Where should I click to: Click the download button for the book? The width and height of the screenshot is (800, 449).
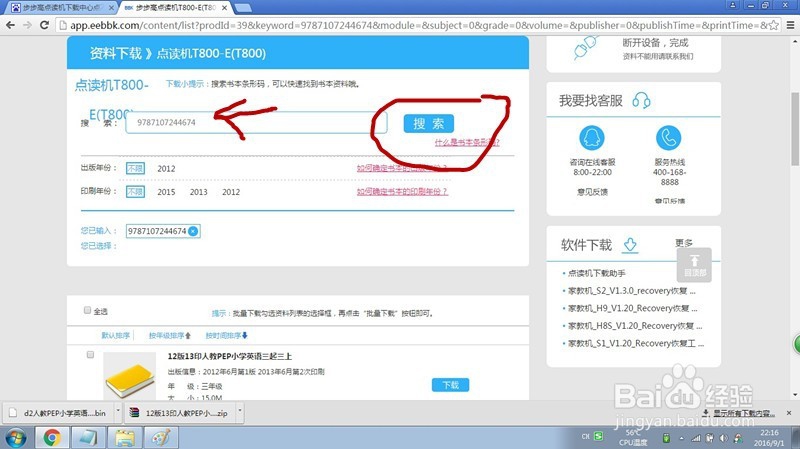click(450, 385)
